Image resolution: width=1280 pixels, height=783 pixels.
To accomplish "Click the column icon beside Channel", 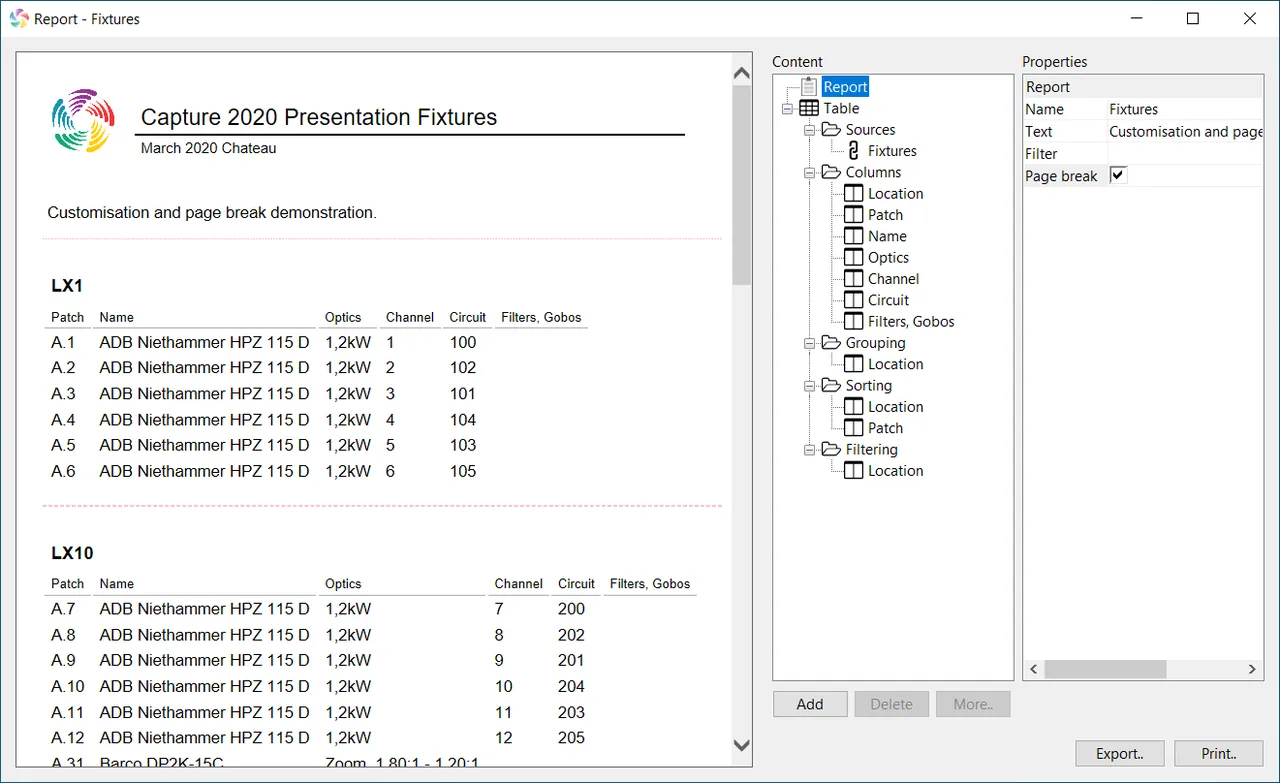I will (853, 279).
